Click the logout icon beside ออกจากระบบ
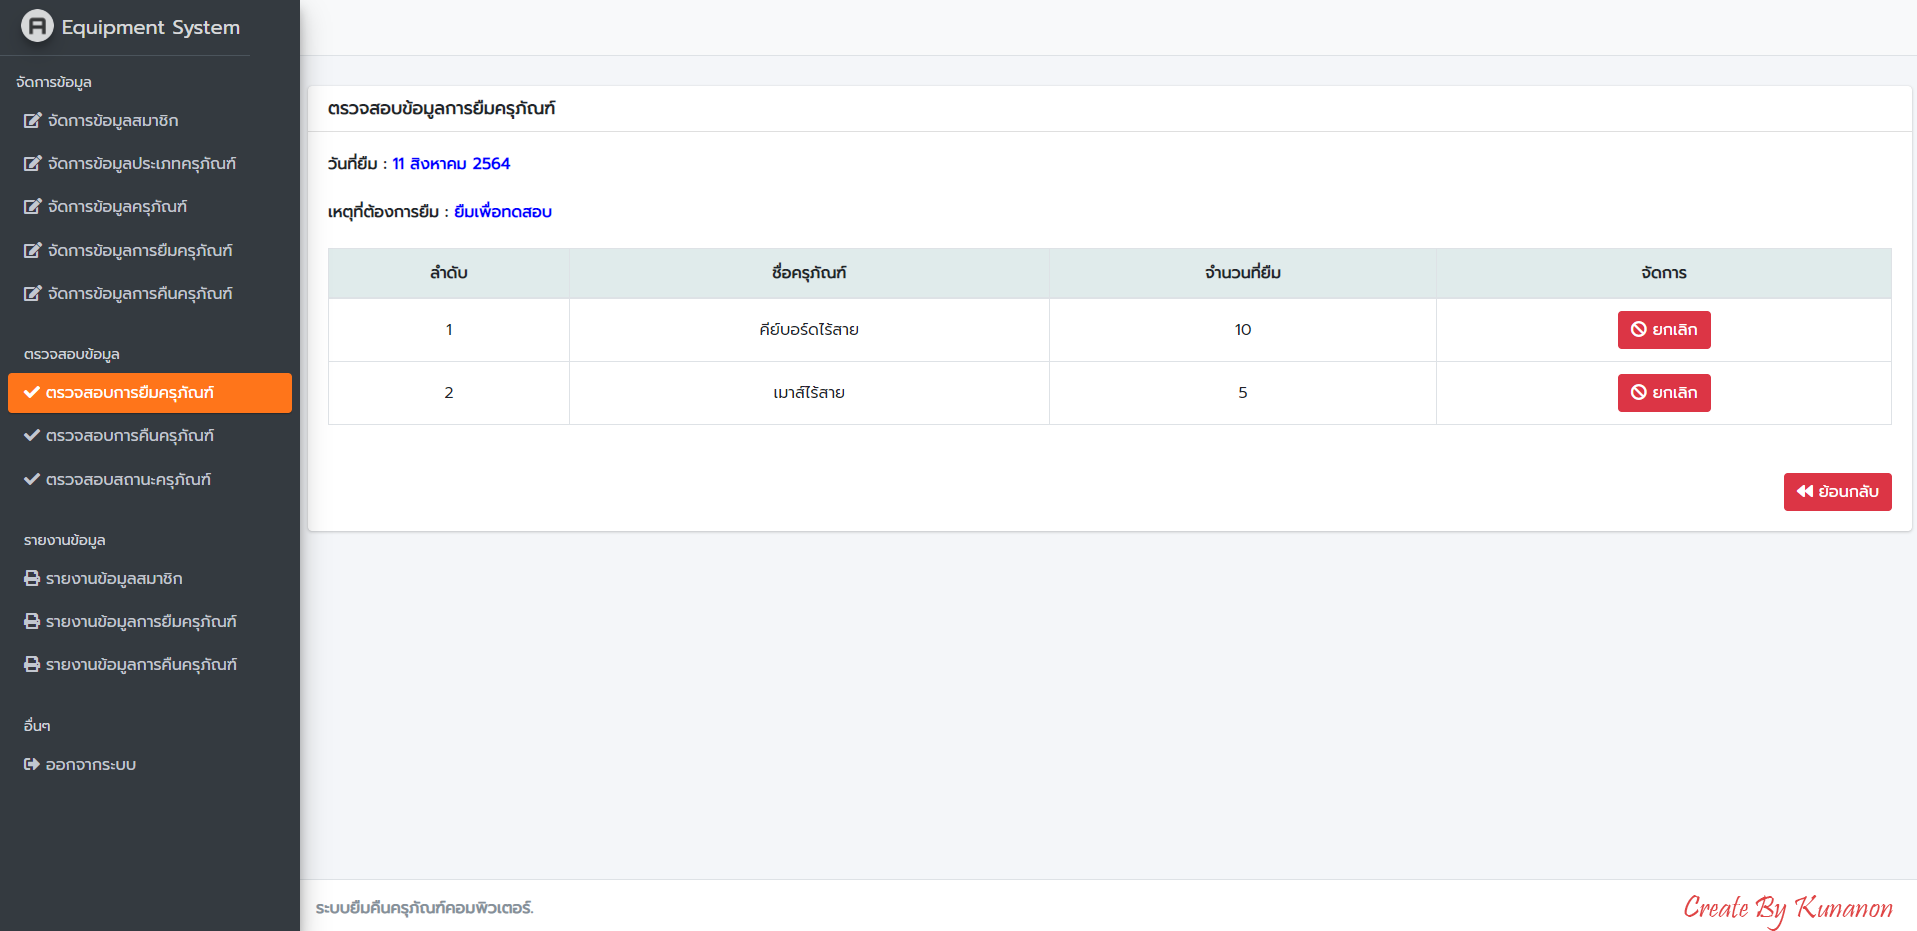Image resolution: width=1917 pixels, height=931 pixels. point(32,765)
